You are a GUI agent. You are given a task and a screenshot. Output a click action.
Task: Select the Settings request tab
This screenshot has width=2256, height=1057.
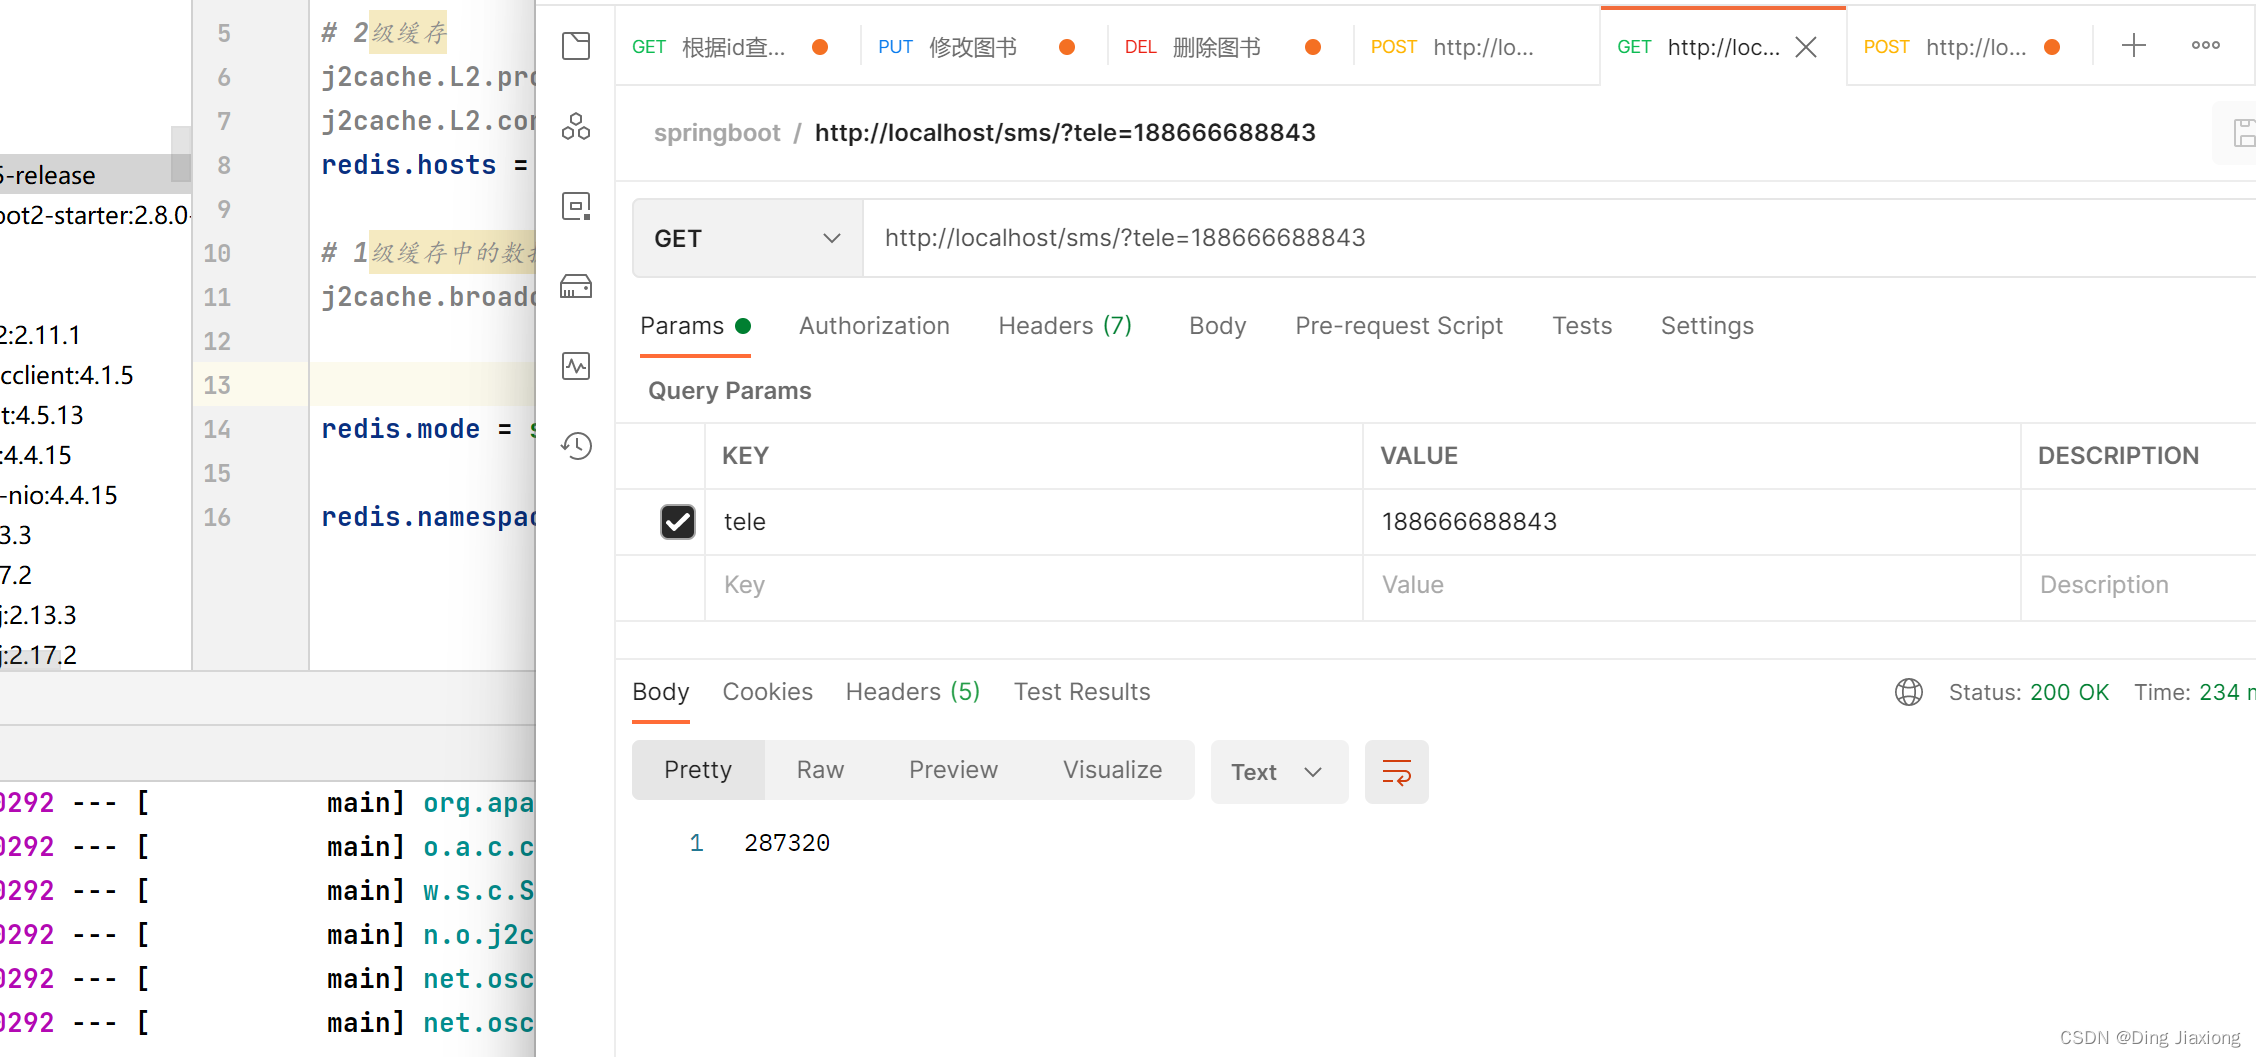point(1707,326)
